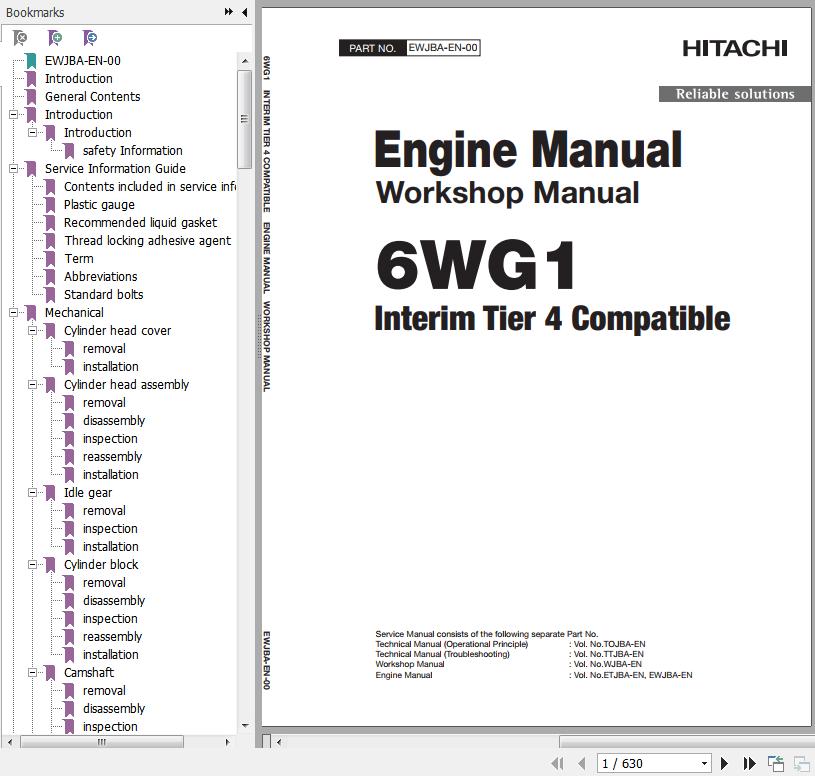
Task: Collapse the Cylinder head cover node
Action: [32, 331]
